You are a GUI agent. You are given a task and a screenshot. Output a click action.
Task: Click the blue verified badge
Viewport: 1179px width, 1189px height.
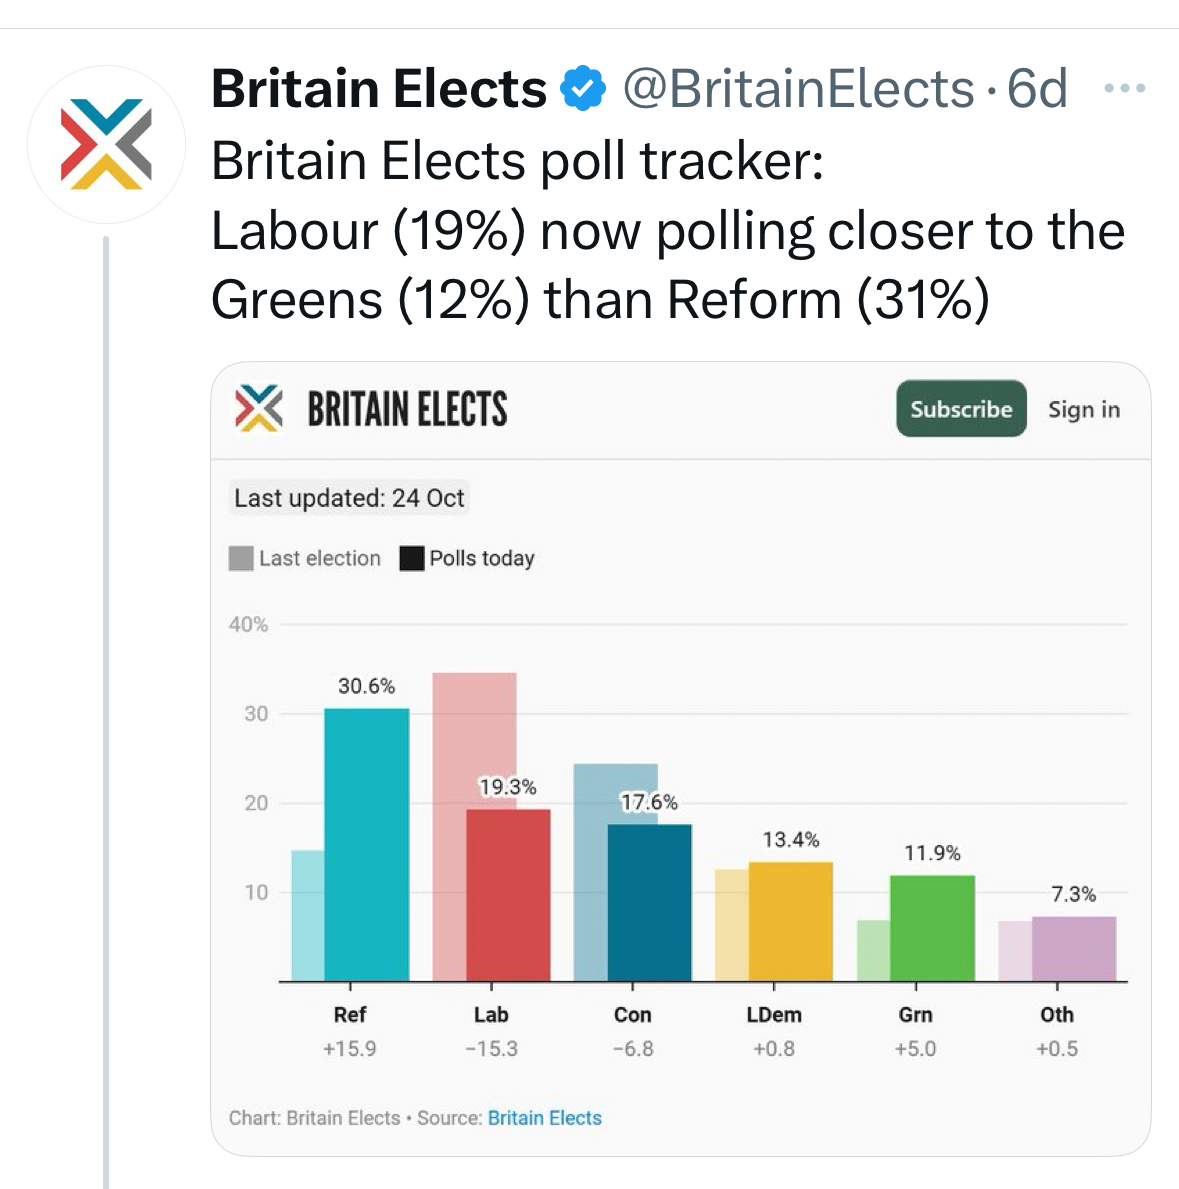point(583,88)
